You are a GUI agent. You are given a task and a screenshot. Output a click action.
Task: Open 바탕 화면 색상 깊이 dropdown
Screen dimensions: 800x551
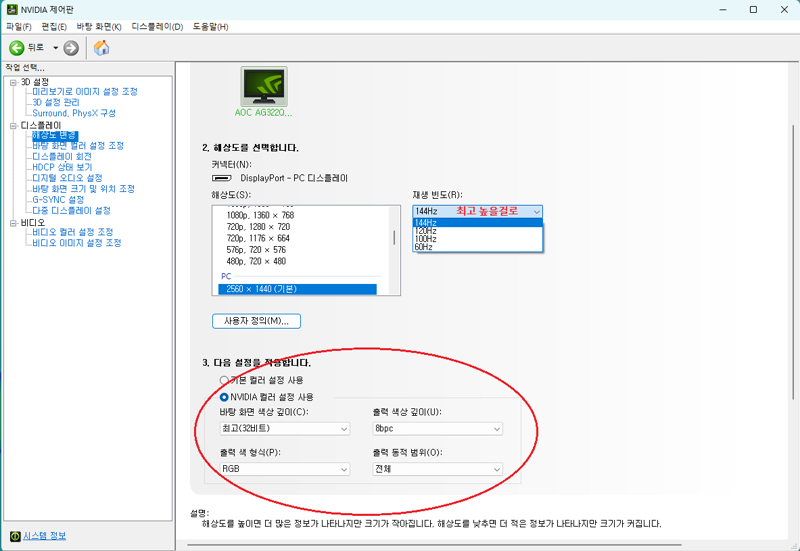[x=285, y=429]
